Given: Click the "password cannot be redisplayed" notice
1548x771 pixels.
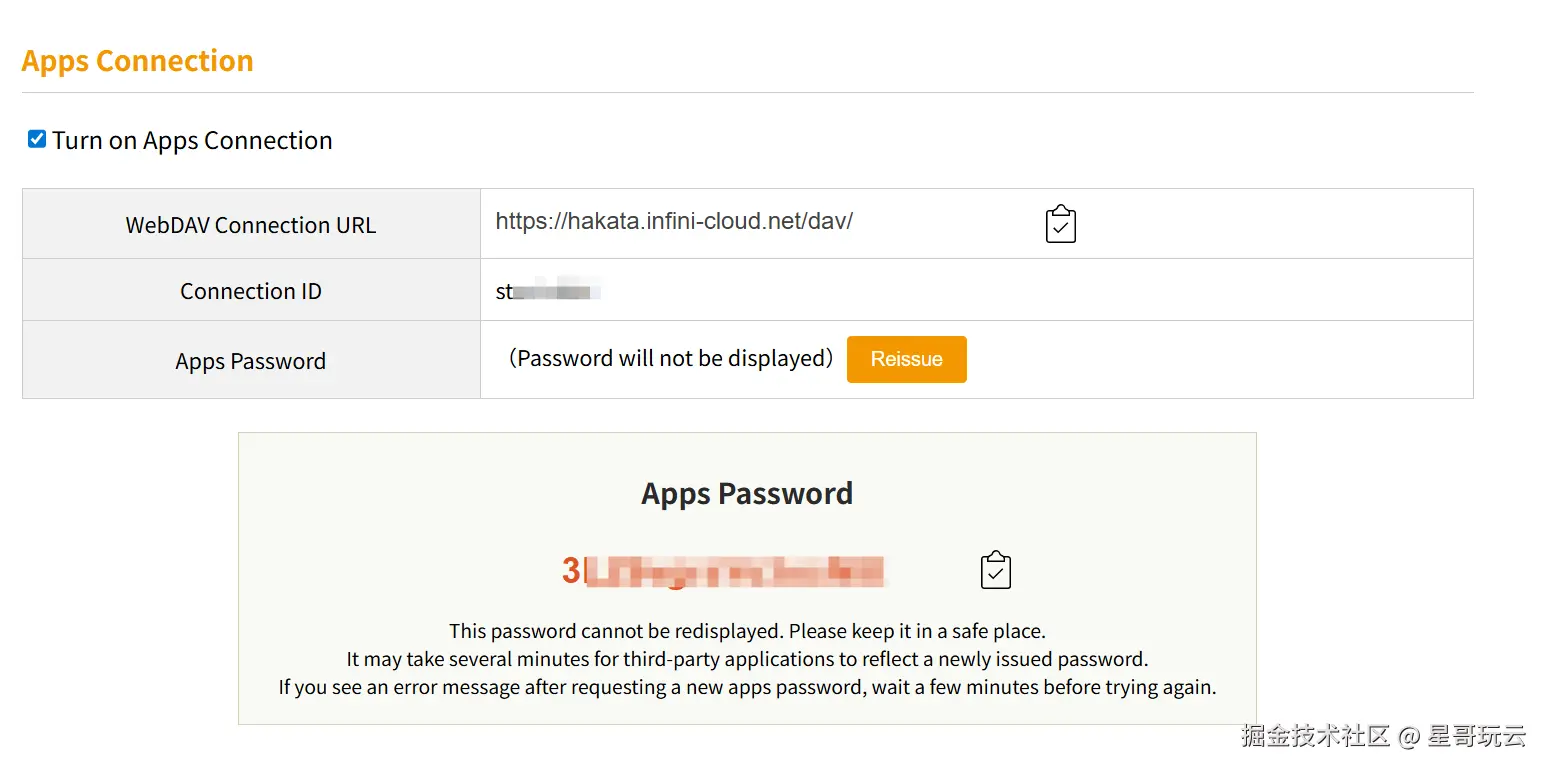Looking at the screenshot, I should (747, 631).
